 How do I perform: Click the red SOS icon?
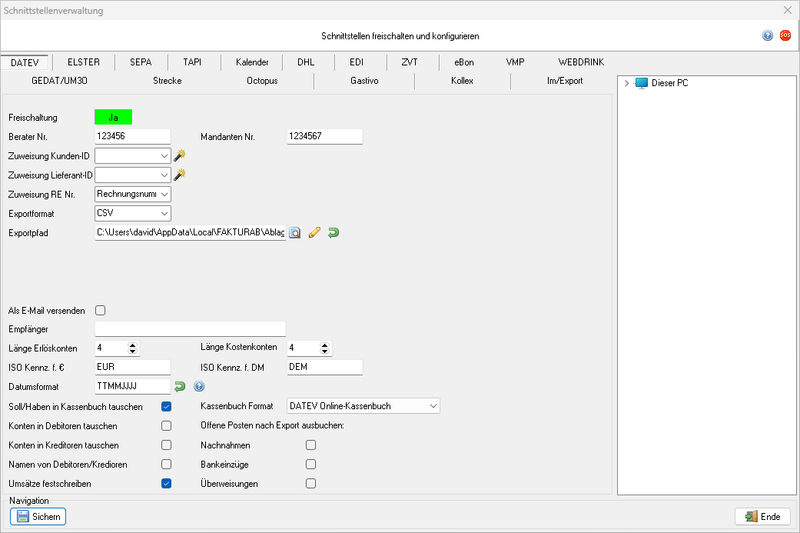point(785,35)
